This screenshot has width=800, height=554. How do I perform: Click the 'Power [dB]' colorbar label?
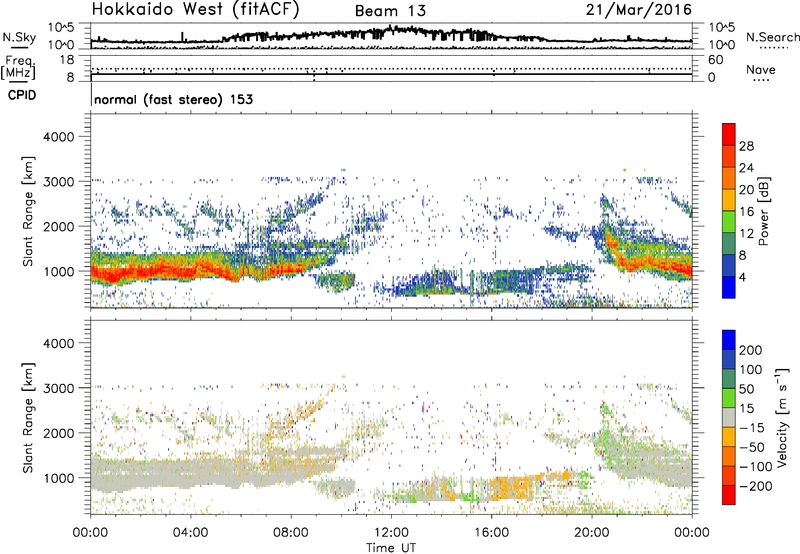coord(764,211)
